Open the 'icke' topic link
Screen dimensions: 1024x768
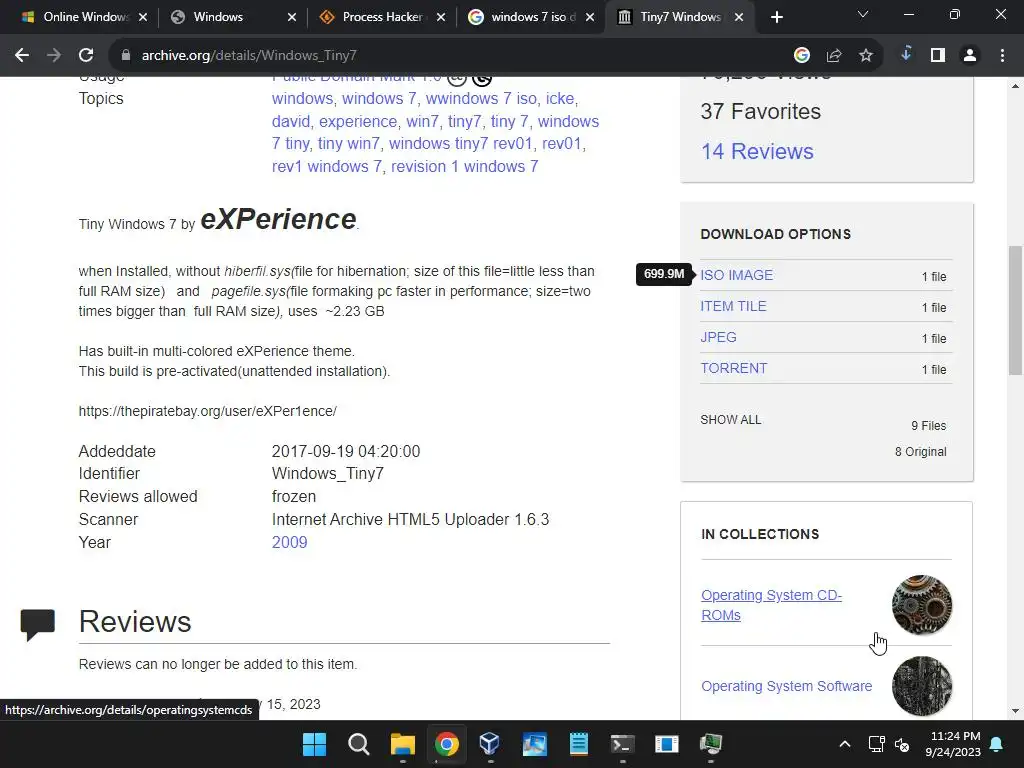pyautogui.click(x=560, y=99)
